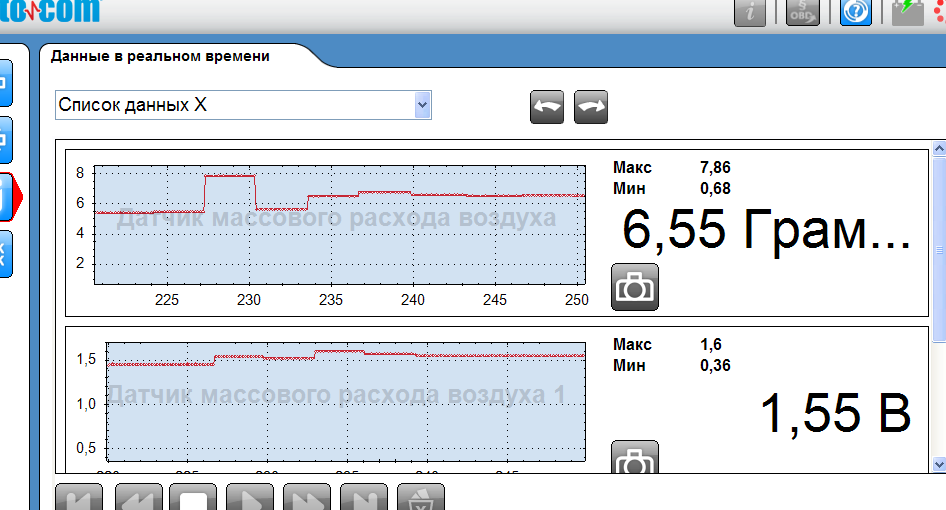946x510 pixels.
Task: Click the right curved arrow button
Action: [591, 107]
